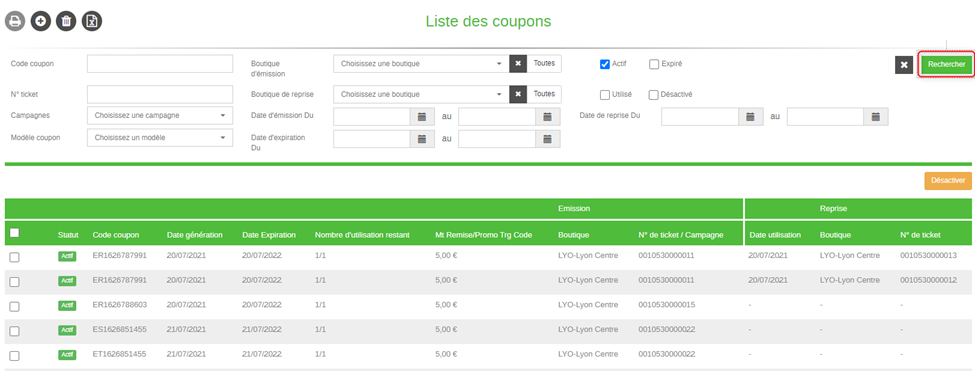The image size is (975, 371).
Task: Enable the Désactivé filter checkbox
Action: point(654,95)
